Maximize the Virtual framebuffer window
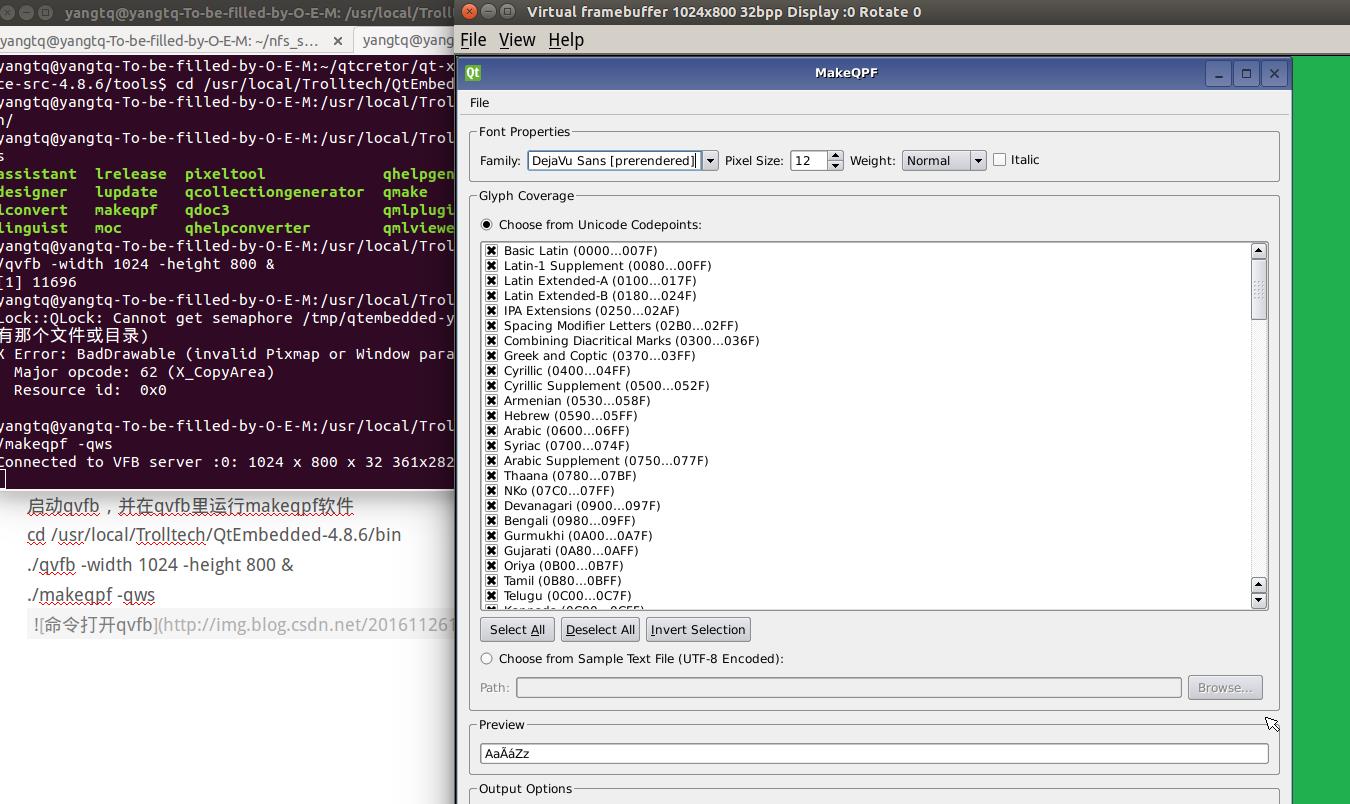Viewport: 1350px width, 804px height. pyautogui.click(x=508, y=12)
